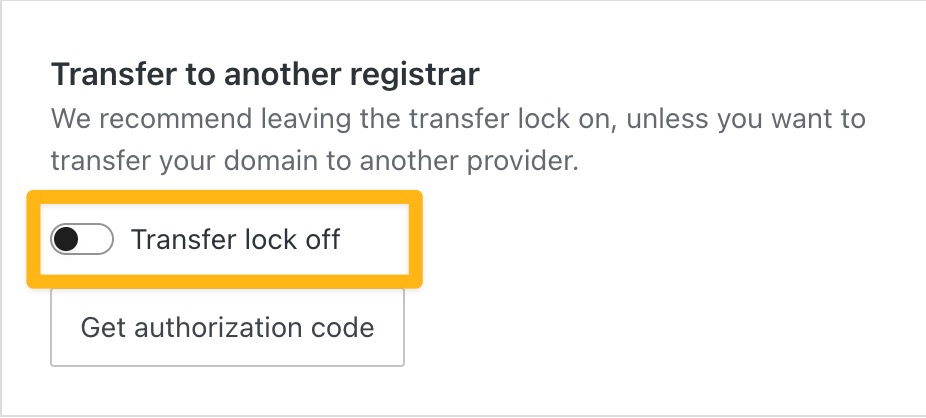The image size is (926, 418).
Task: Click the Get authorization code button
Action: (x=227, y=327)
